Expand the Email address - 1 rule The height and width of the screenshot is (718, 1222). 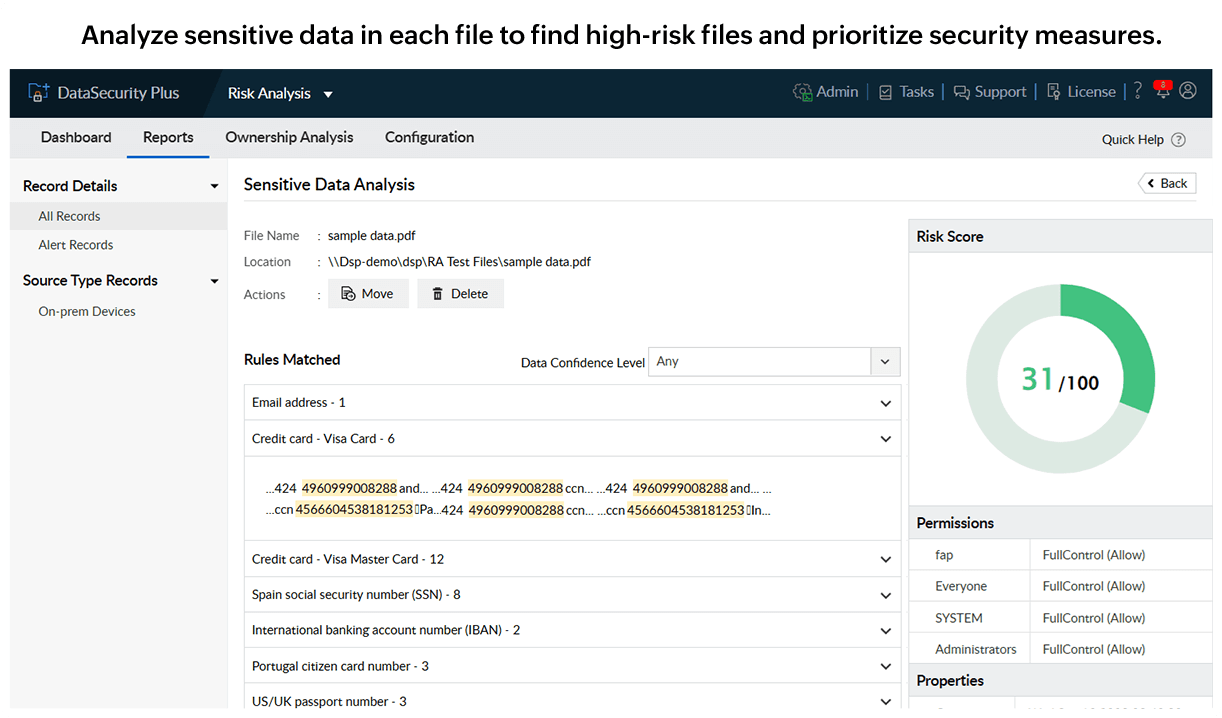click(885, 403)
